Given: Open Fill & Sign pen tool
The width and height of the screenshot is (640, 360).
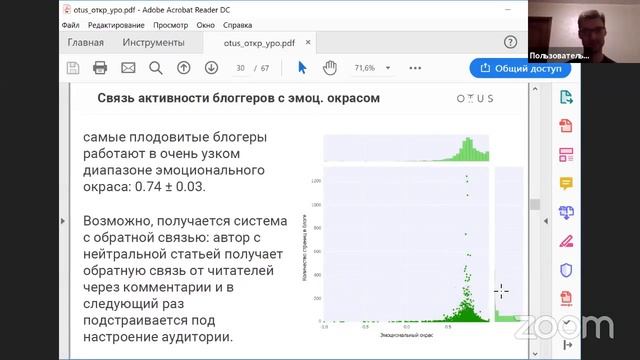Looking at the screenshot, I should 566,241.
